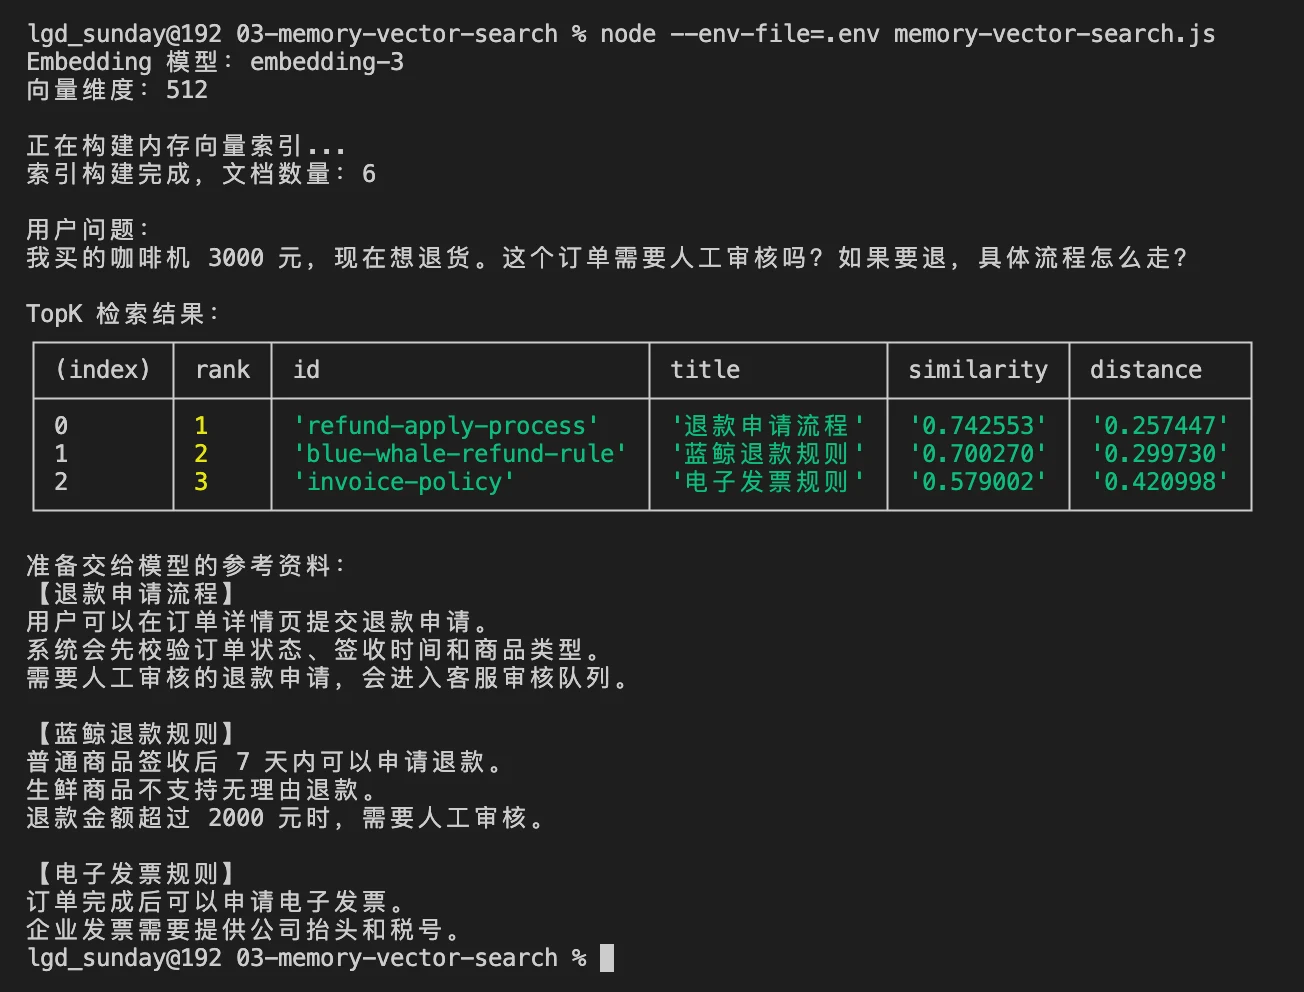Viewport: 1304px width, 992px height.
Task: Click the "TopK 检索结果:" heading
Action: pyautogui.click(x=123, y=314)
